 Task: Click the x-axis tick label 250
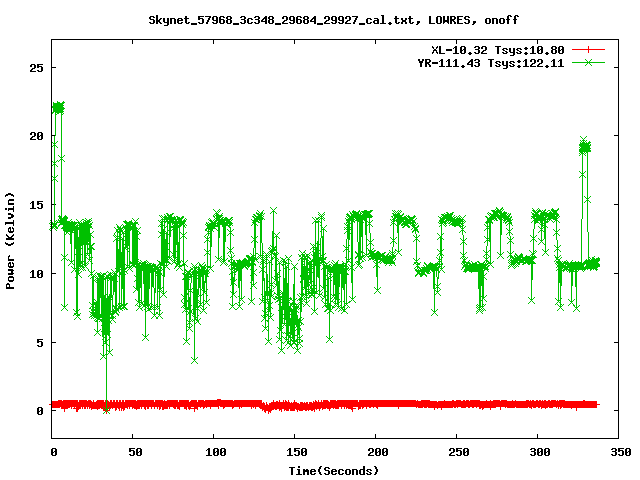[458, 452]
